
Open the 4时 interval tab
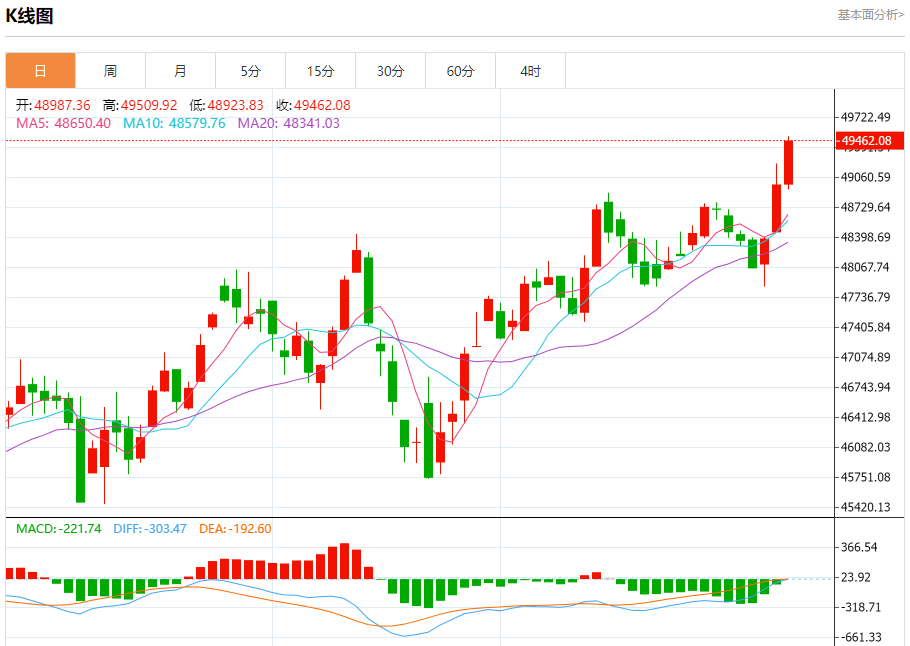coord(530,71)
